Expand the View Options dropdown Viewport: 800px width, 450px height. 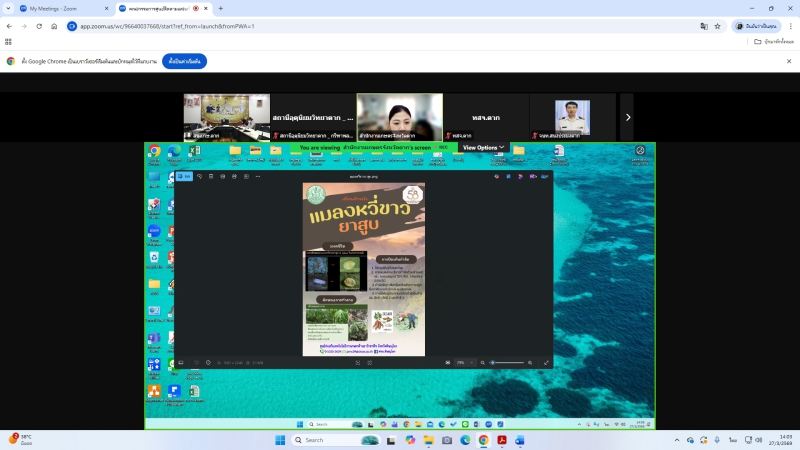click(483, 147)
